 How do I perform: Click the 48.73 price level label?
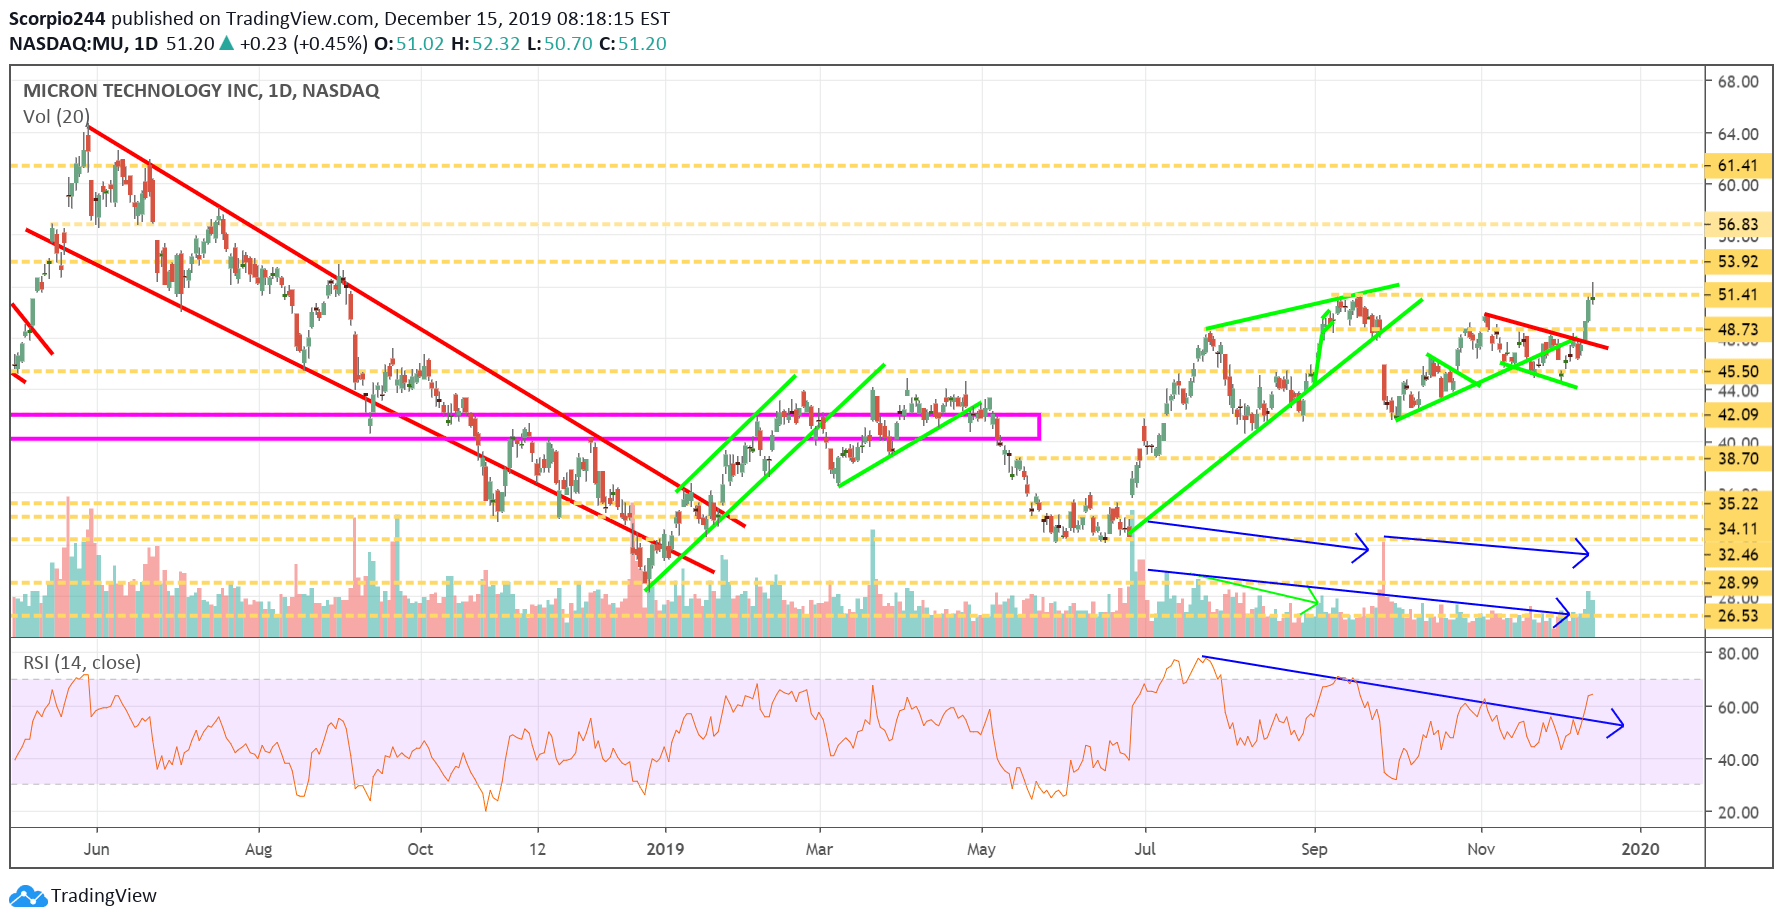(1738, 330)
